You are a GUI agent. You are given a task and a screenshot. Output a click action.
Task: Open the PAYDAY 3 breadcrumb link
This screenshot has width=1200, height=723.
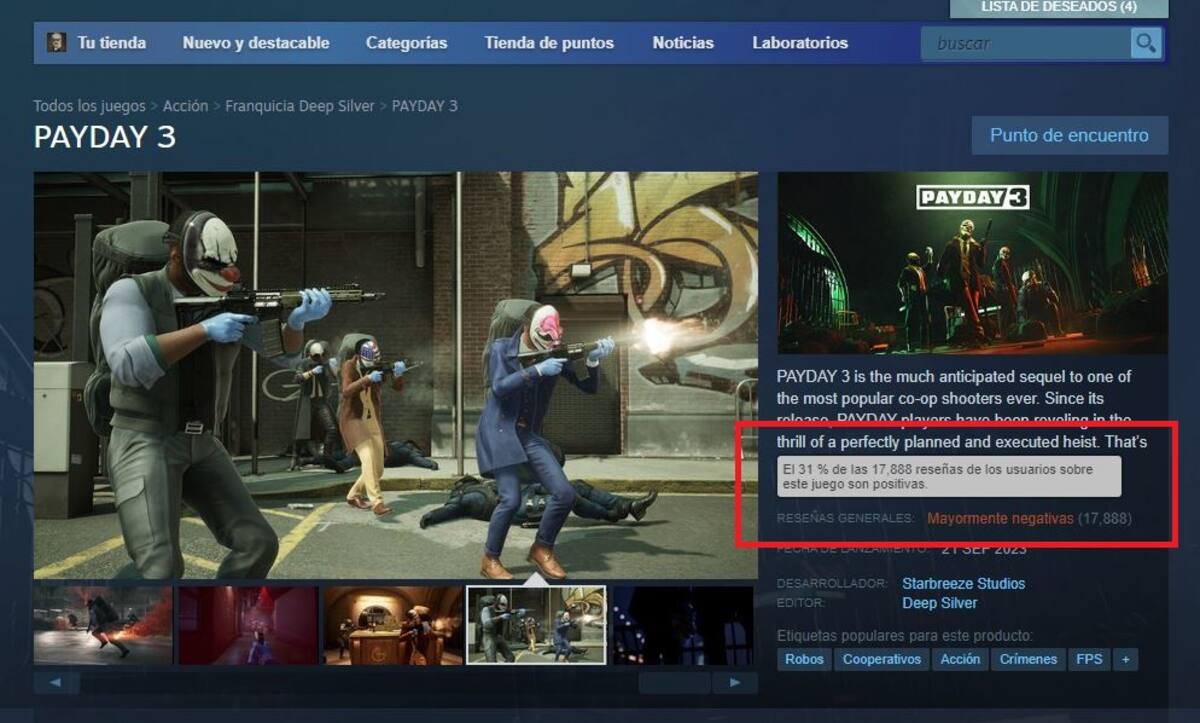[x=424, y=106]
